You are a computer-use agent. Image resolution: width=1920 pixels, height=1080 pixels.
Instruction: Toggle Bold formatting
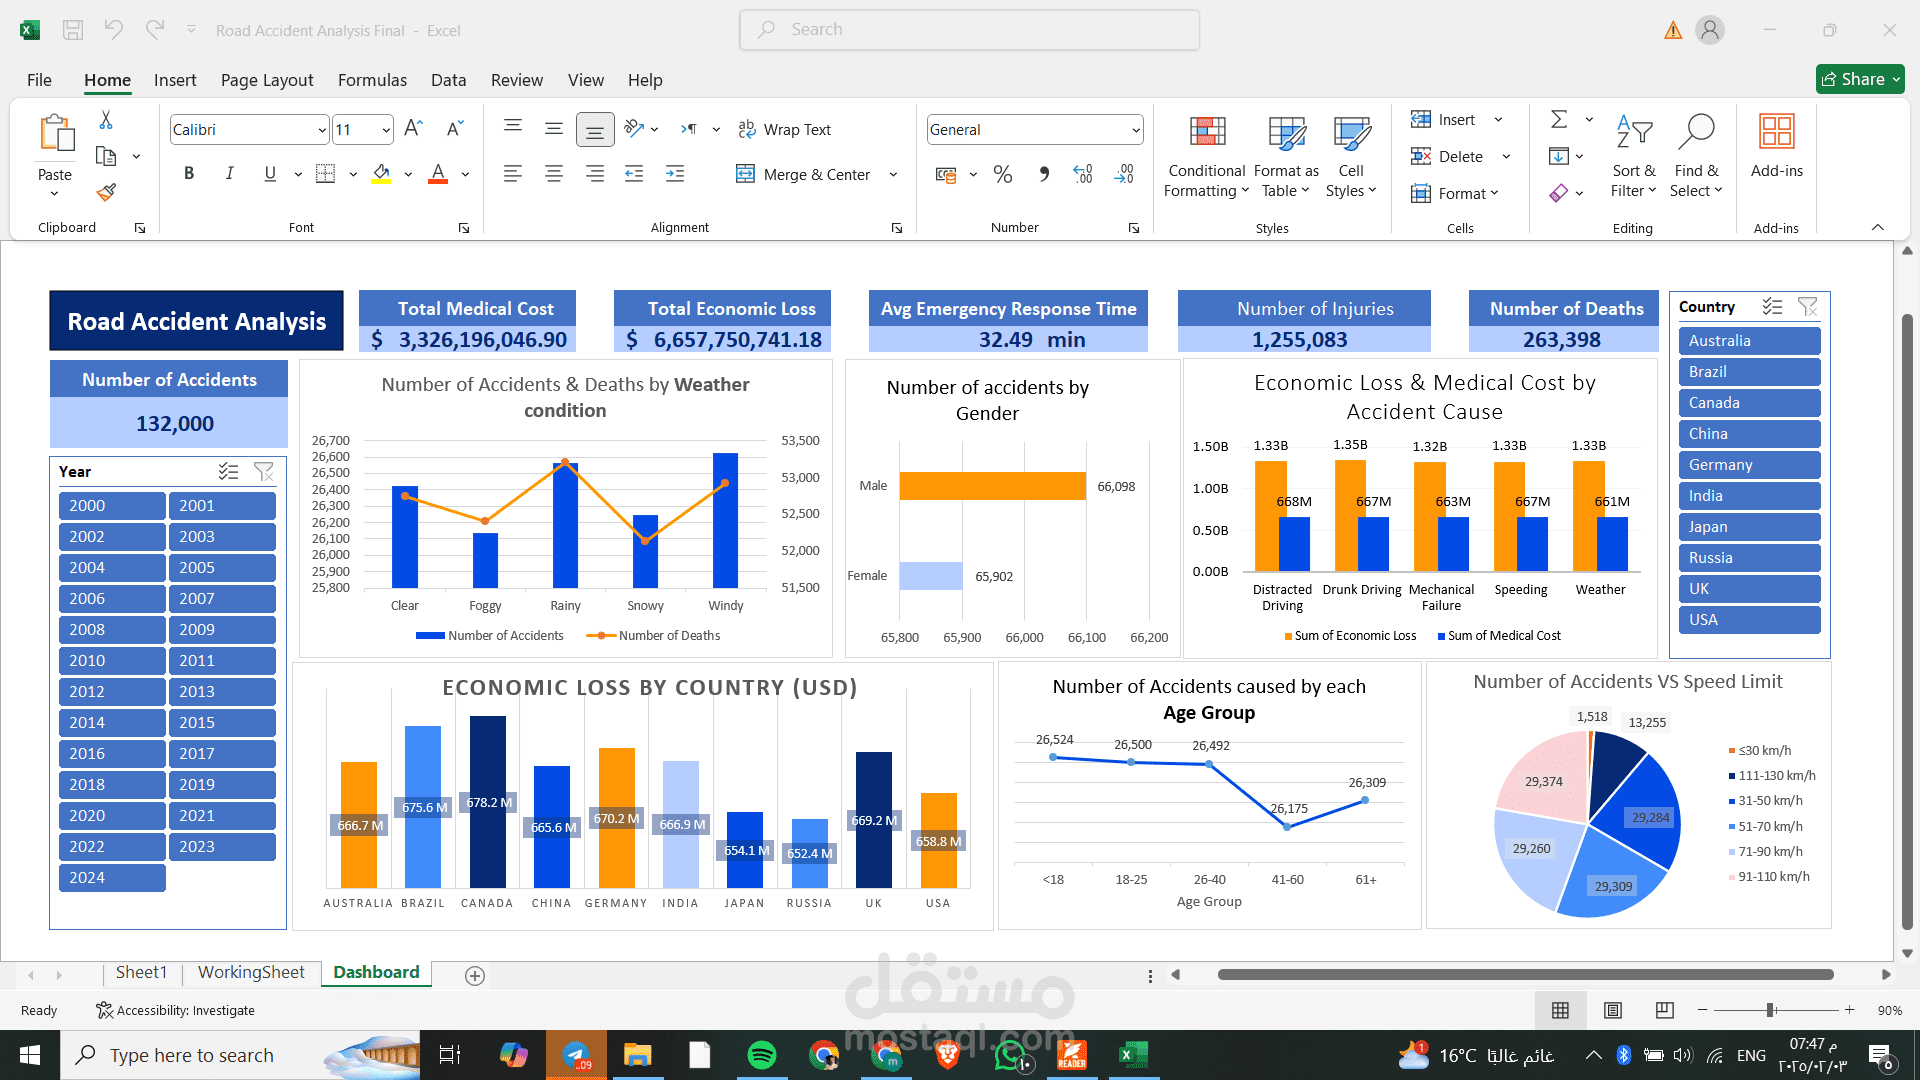click(189, 174)
